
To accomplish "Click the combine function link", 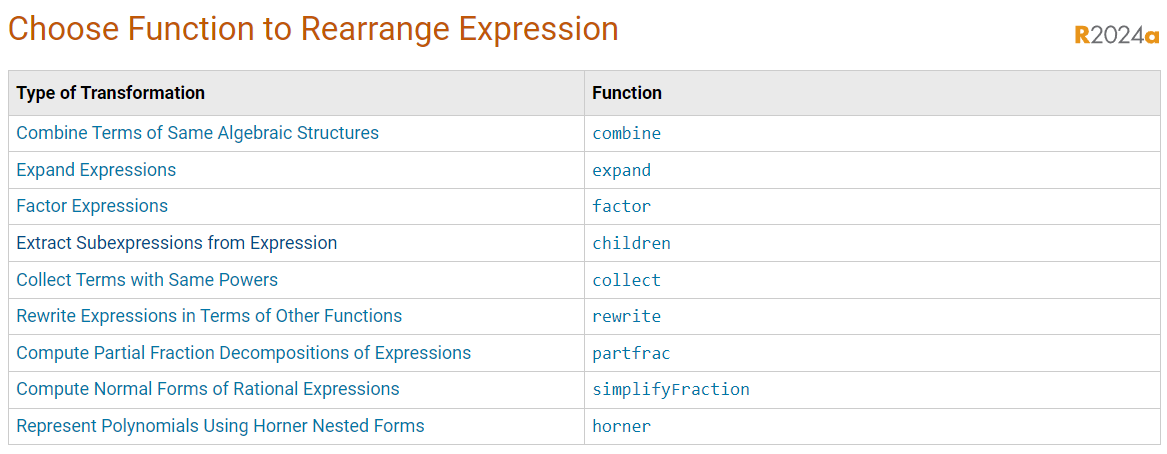I will click(627, 134).
